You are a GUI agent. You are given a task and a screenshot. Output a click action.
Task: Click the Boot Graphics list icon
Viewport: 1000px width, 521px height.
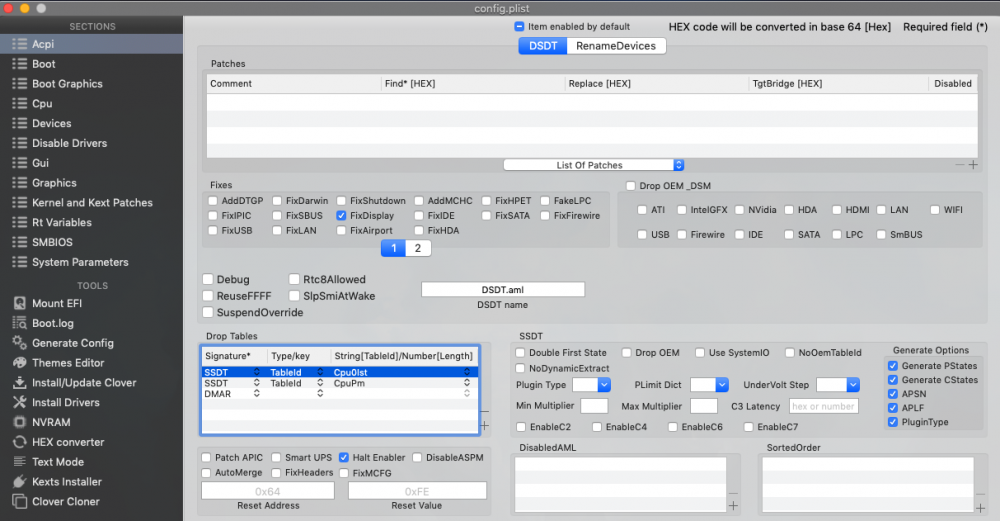pyautogui.click(x=20, y=84)
